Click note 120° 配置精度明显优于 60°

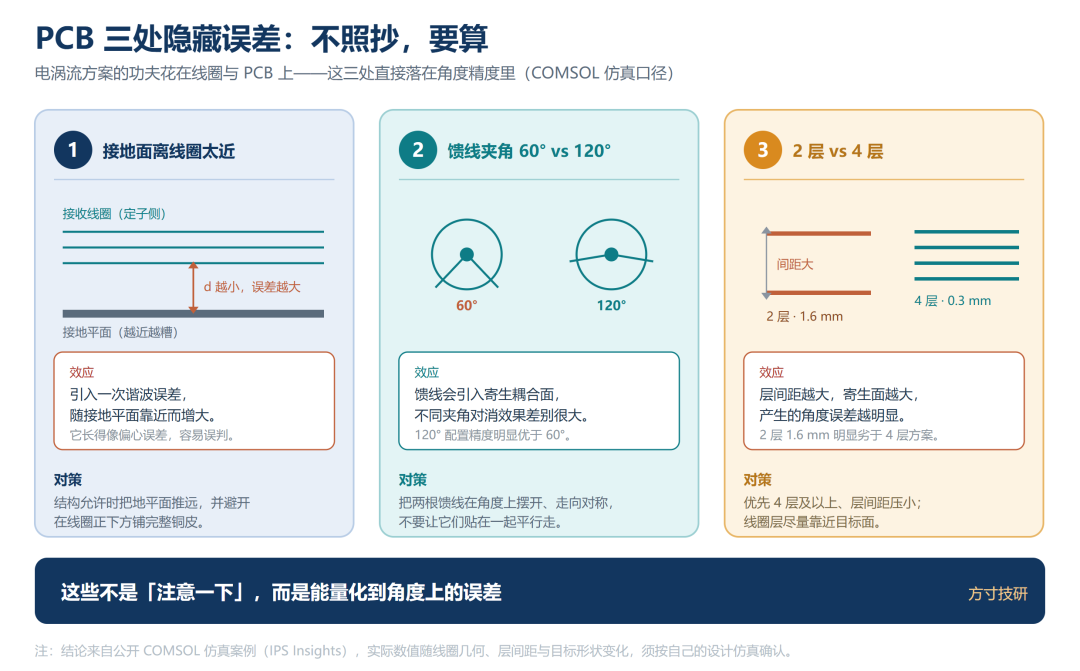coord(492,435)
